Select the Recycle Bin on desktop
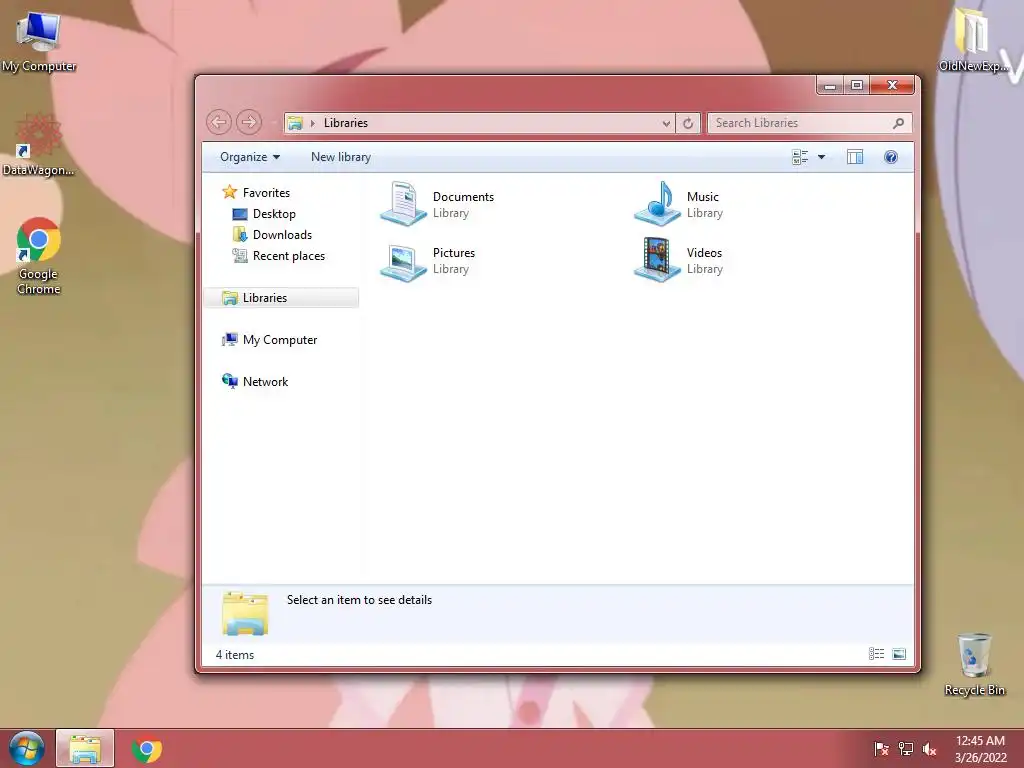Viewport: 1024px width, 768px height. click(974, 664)
